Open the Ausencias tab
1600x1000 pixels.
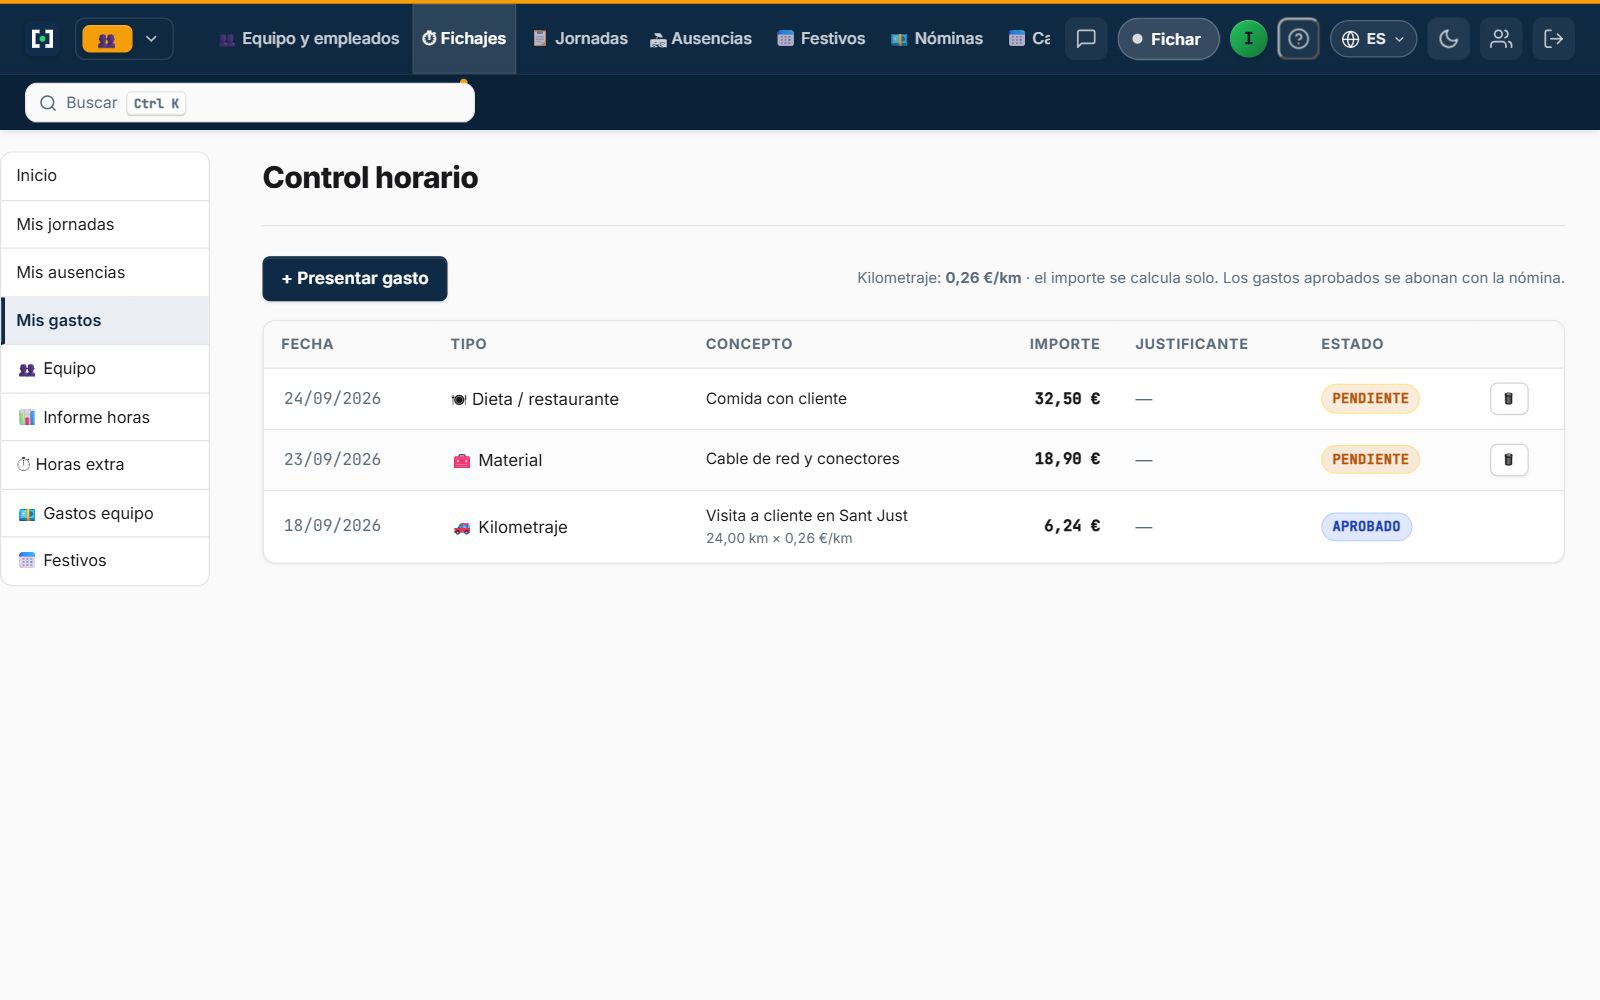point(700,39)
